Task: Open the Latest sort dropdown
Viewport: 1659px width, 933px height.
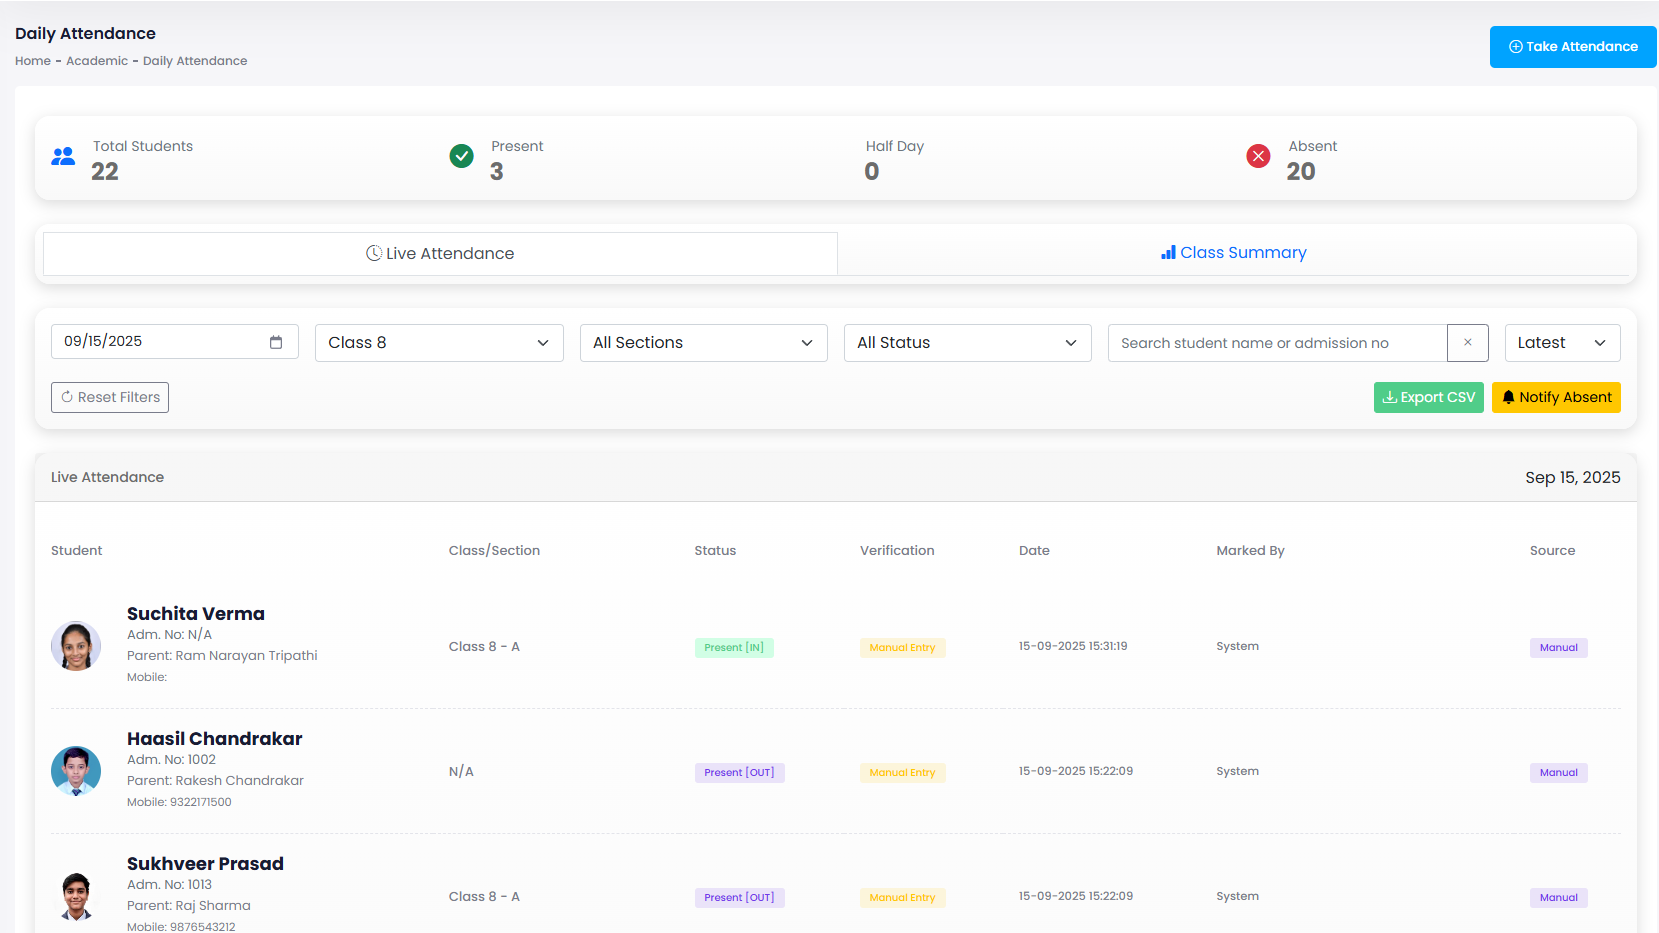Action: pyautogui.click(x=1562, y=343)
